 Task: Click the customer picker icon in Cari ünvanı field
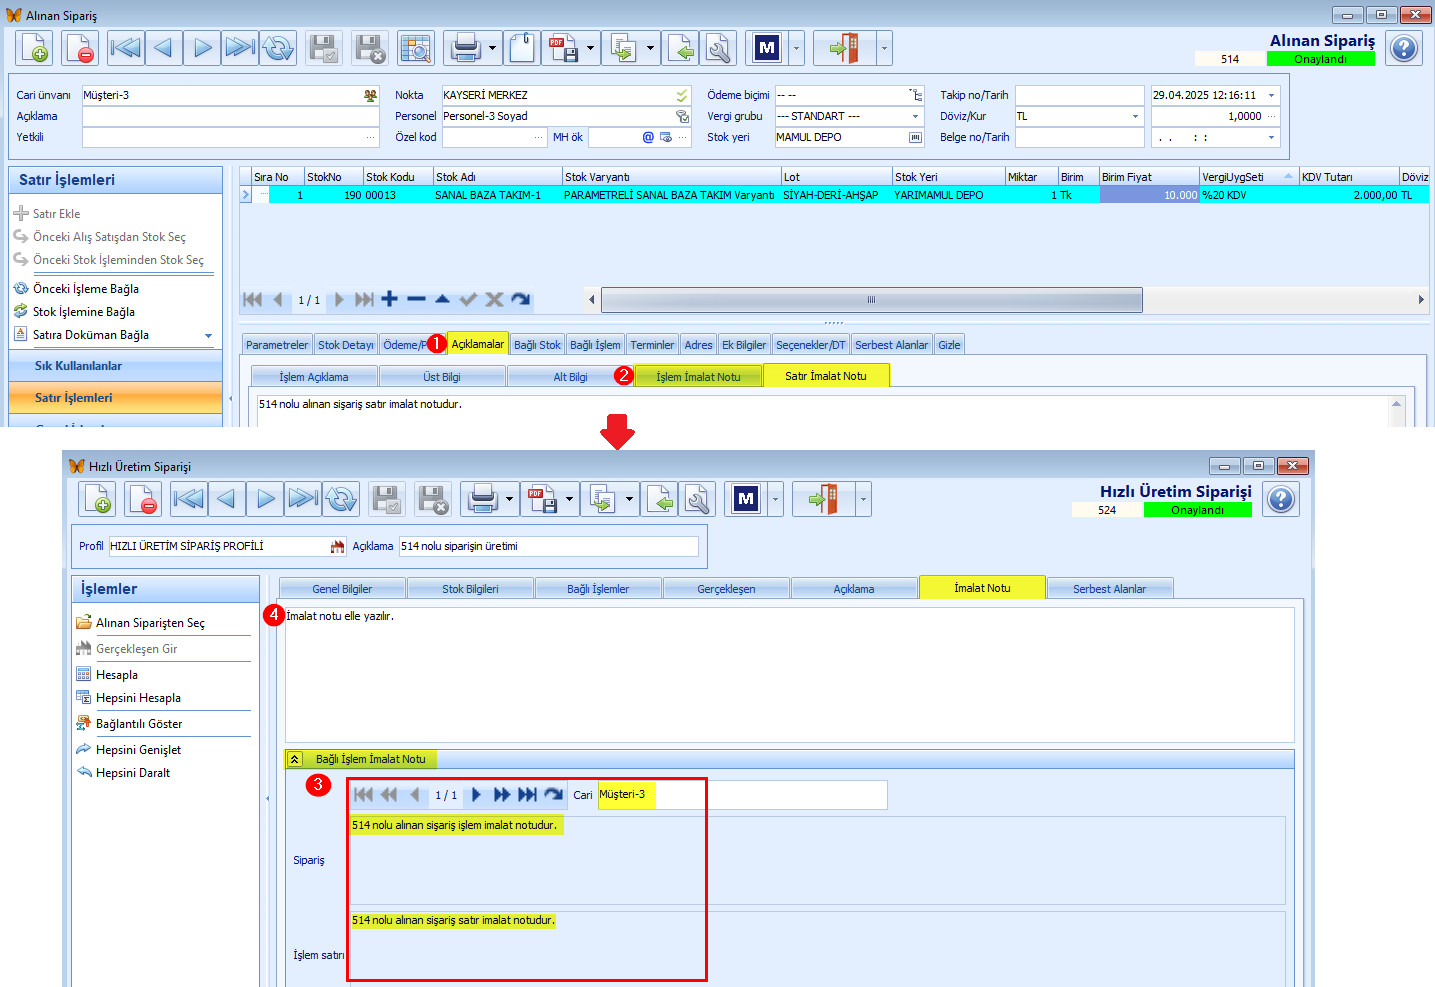371,95
